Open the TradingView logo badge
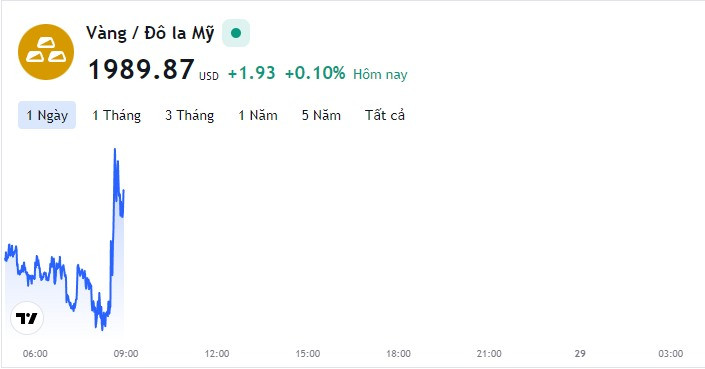 click(27, 318)
